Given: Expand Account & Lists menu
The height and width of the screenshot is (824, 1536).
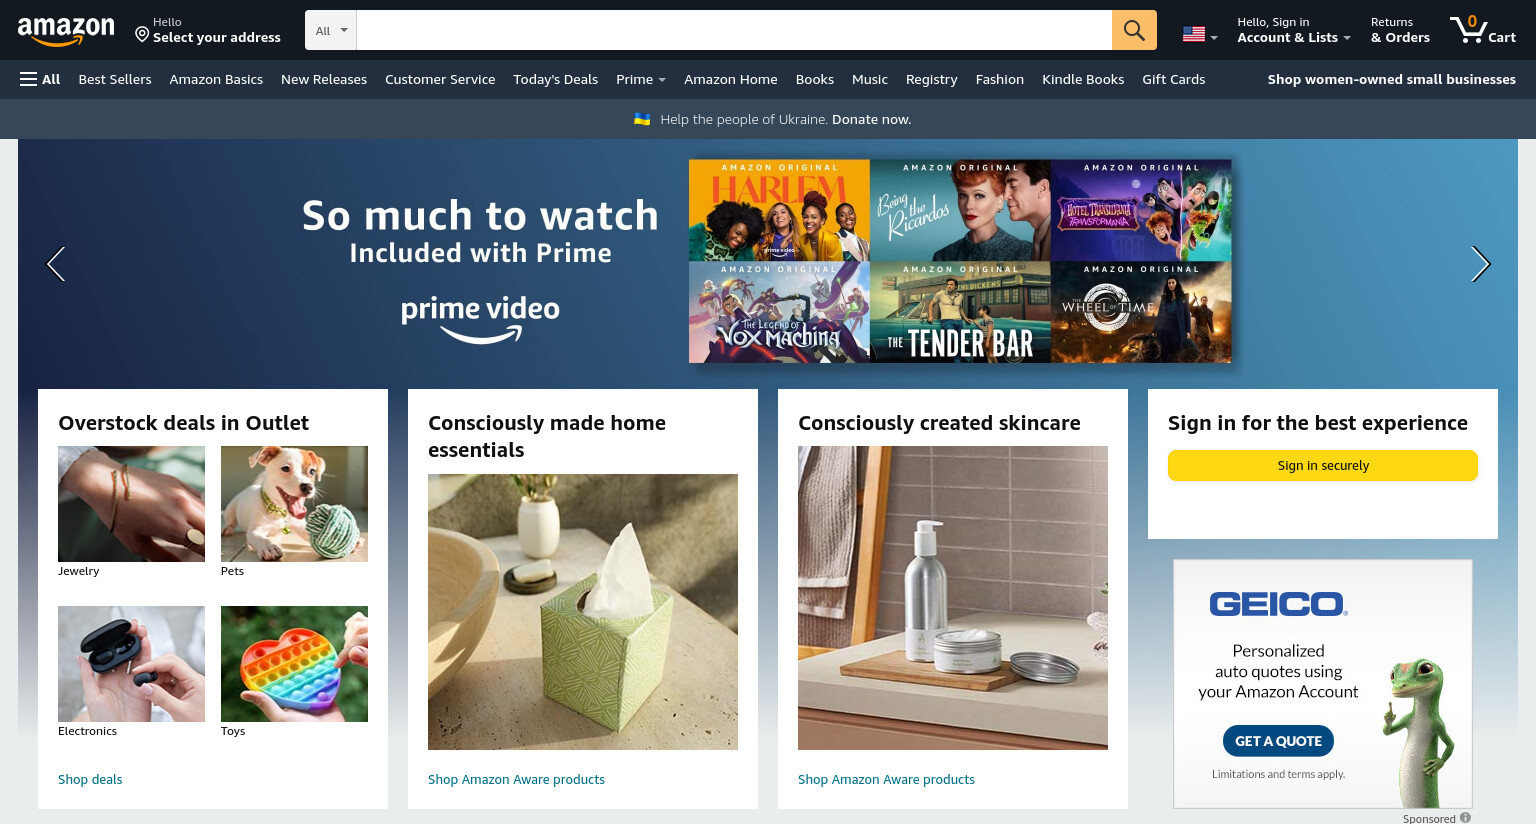Looking at the screenshot, I should pyautogui.click(x=1294, y=30).
